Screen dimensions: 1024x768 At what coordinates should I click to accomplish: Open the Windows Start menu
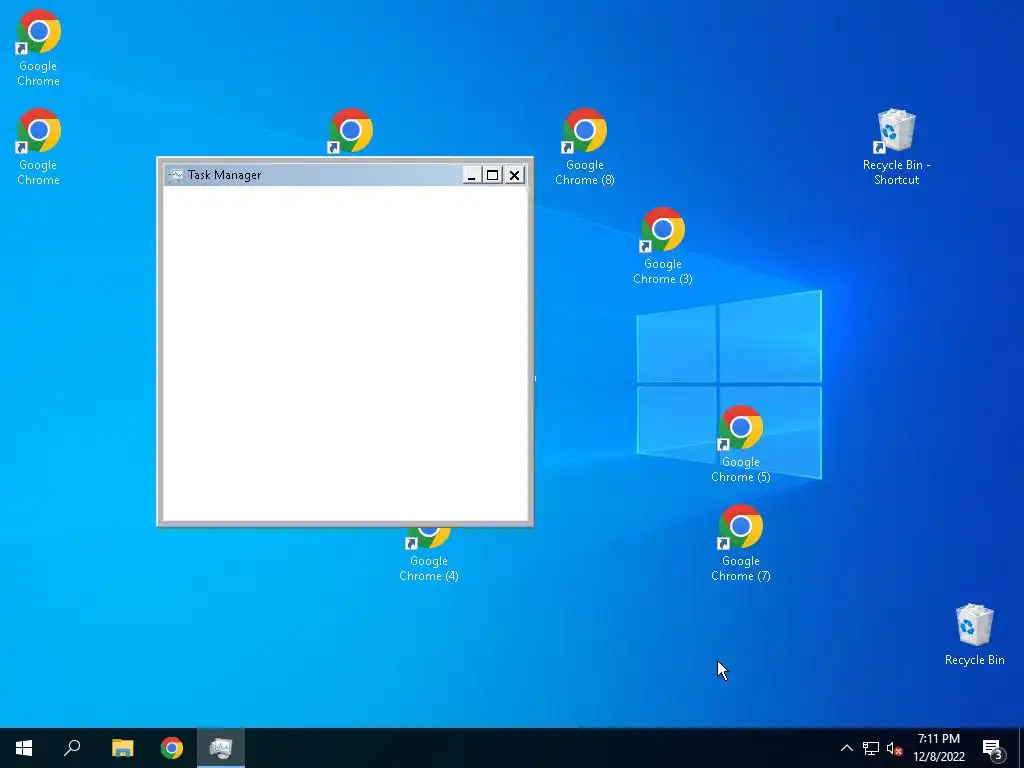click(24, 748)
